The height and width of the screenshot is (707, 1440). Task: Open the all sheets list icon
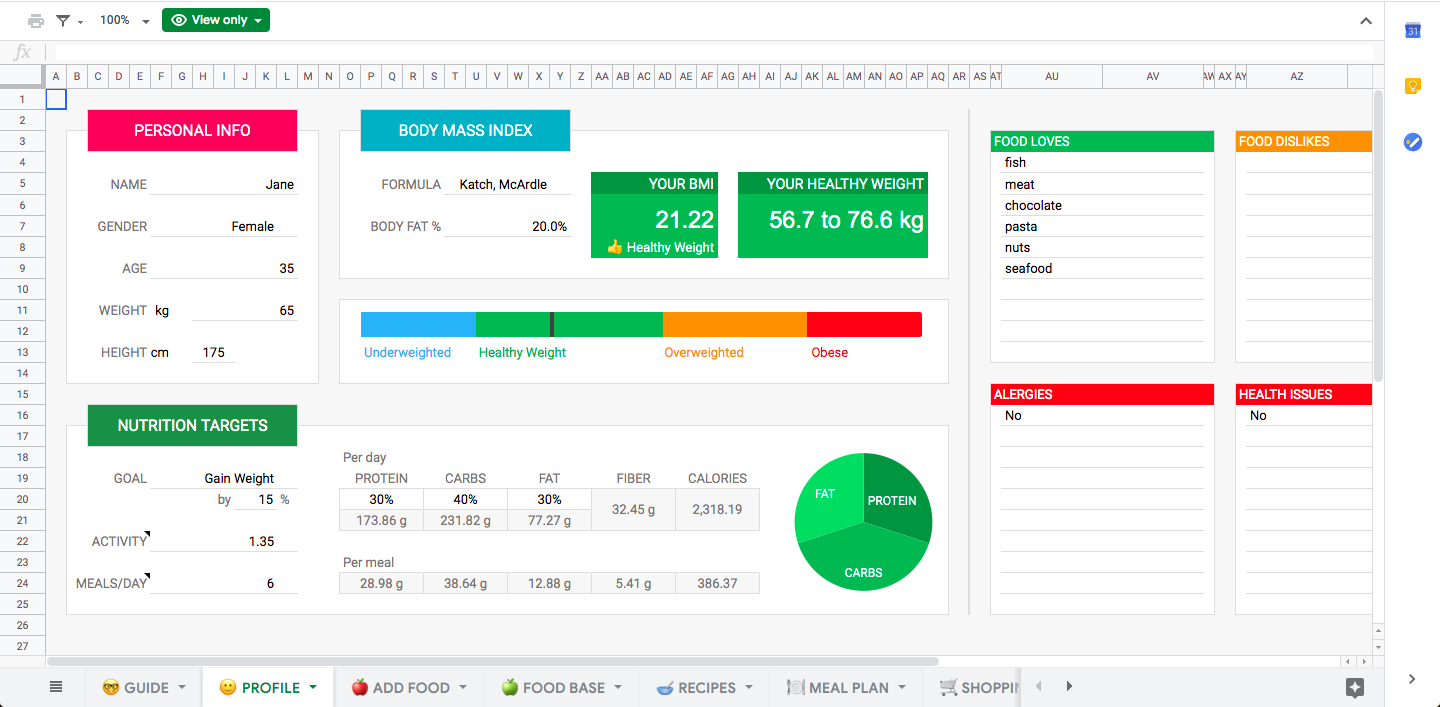click(56, 687)
